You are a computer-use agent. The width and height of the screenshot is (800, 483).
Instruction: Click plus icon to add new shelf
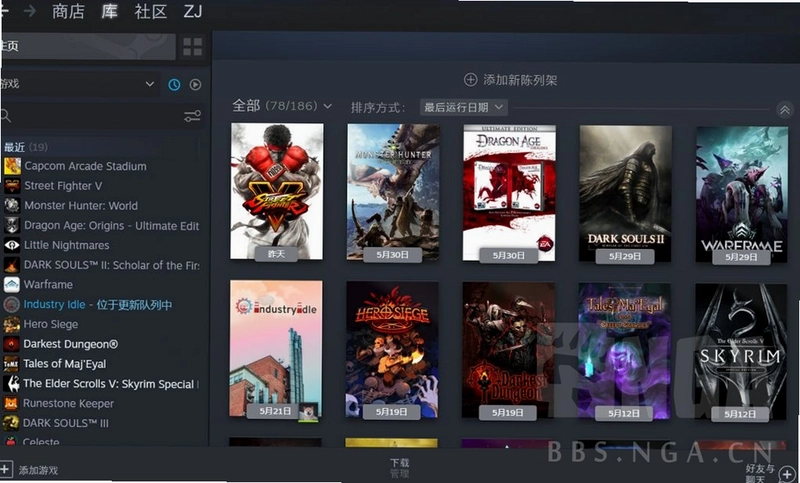[470, 80]
